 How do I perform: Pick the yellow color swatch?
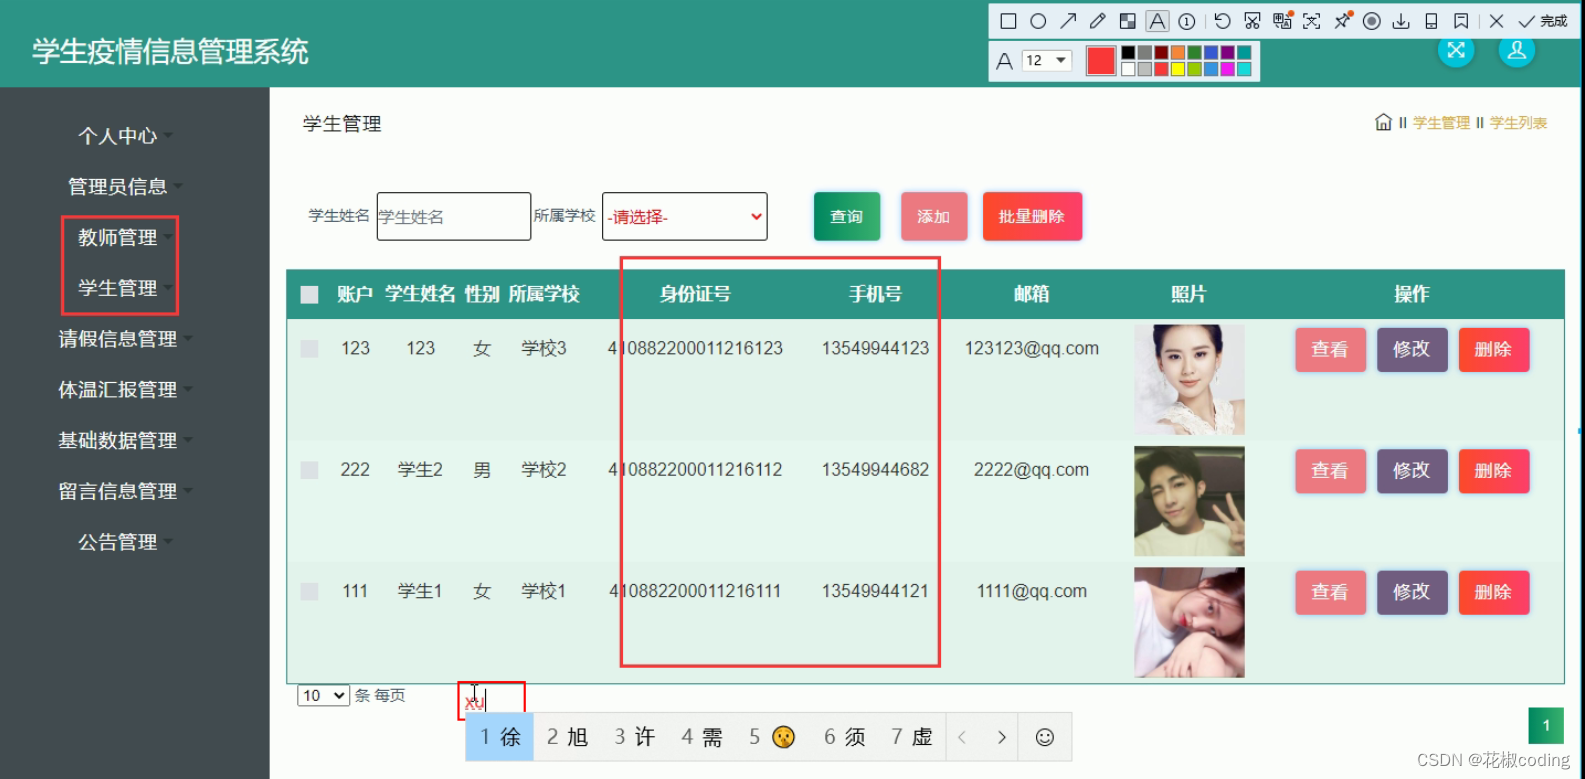tap(1178, 69)
